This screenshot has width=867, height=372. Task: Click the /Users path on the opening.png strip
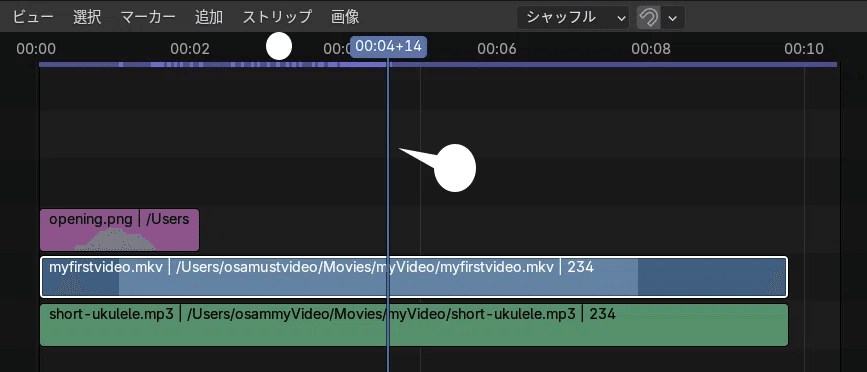tap(168, 219)
